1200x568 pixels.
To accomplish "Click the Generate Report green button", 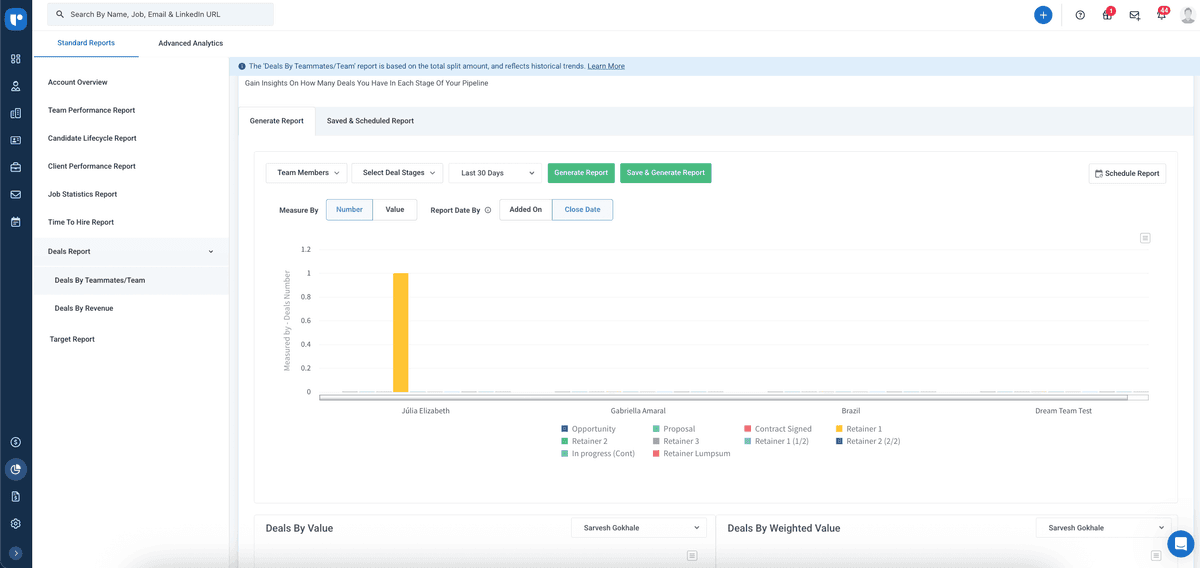I will click(581, 173).
